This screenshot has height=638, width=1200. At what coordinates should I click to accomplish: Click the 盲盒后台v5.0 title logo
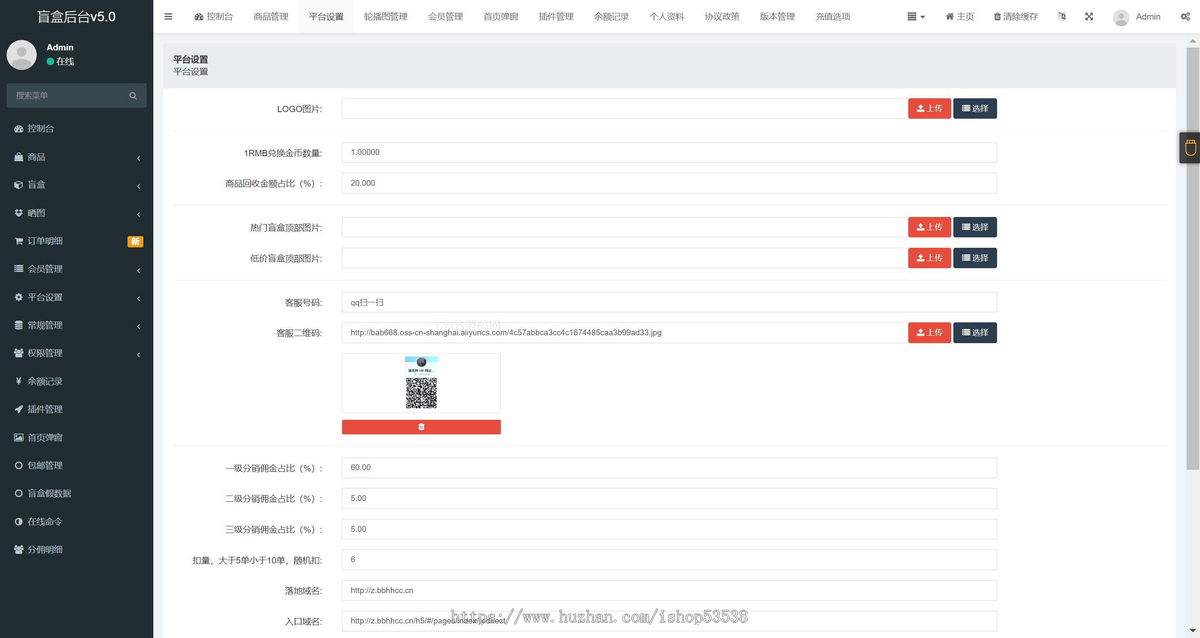pyautogui.click(x=76, y=17)
